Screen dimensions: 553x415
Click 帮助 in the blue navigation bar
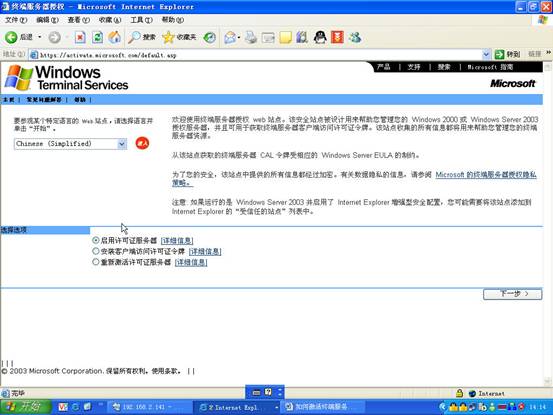pyautogui.click(x=80, y=100)
